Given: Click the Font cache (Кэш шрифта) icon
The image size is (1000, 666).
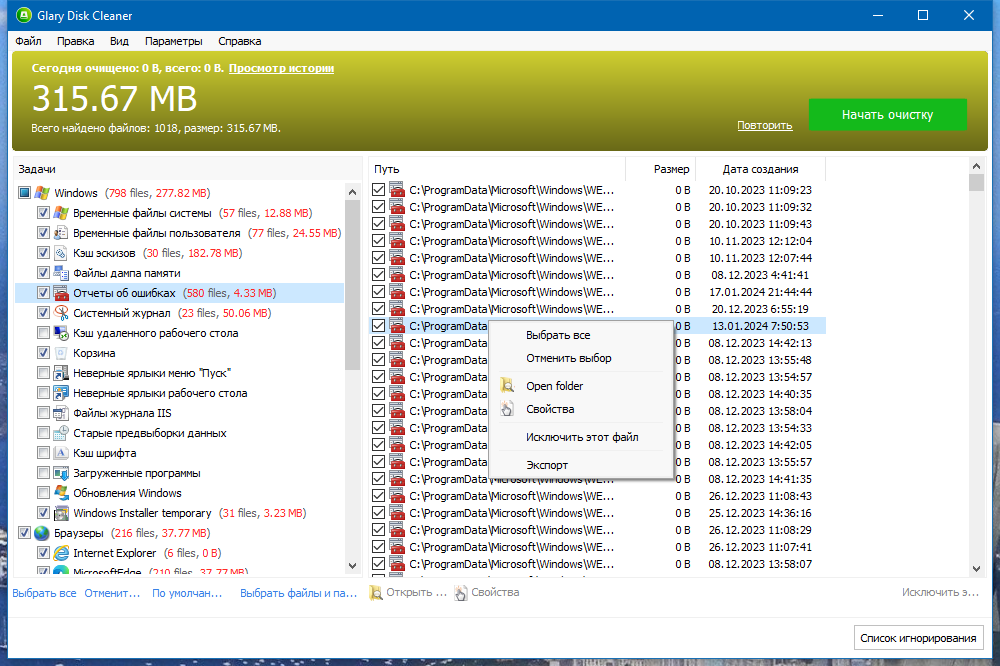Looking at the screenshot, I should point(61,453).
